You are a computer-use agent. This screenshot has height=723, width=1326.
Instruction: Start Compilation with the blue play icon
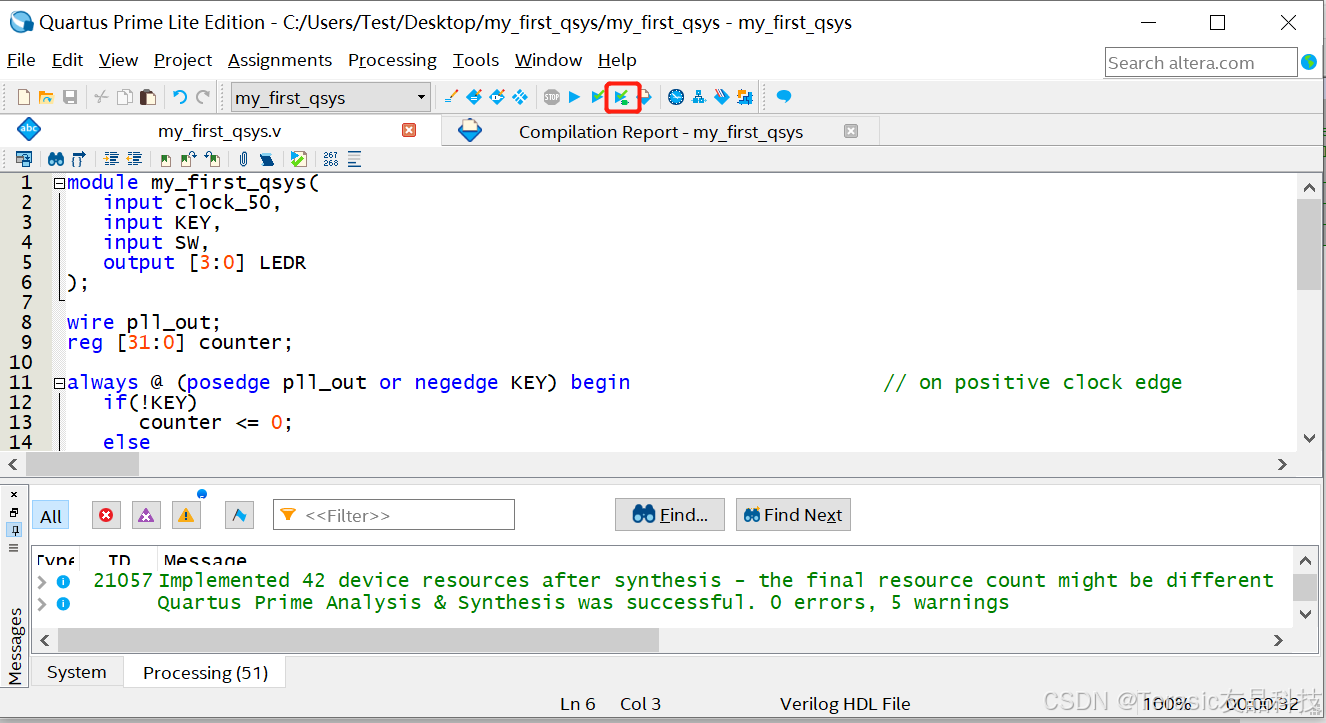574,97
